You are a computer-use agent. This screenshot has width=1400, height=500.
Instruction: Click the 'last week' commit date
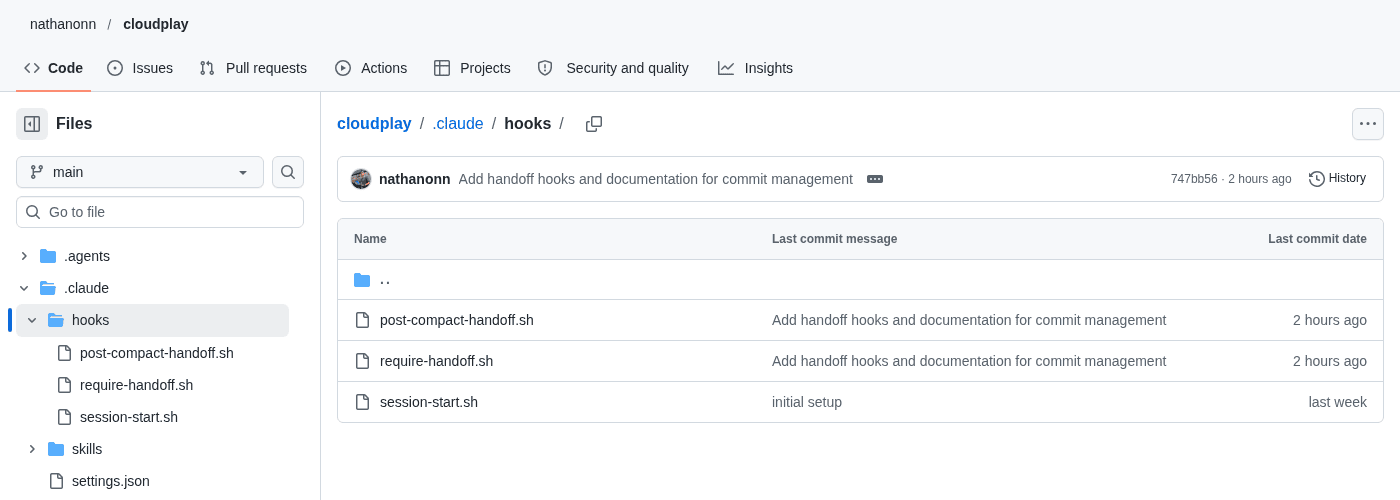[1338, 402]
